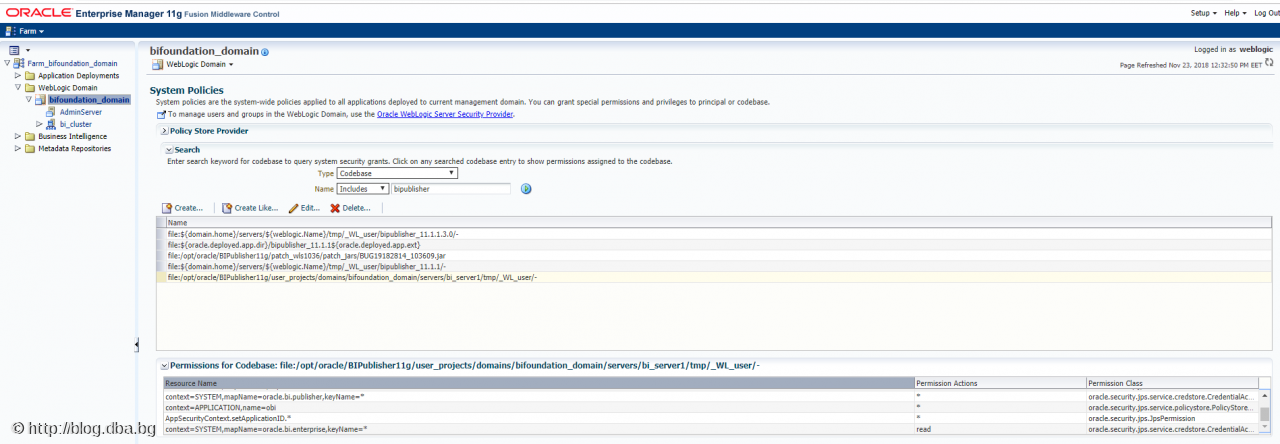Expand the Policy Store Provider section

coord(164,131)
